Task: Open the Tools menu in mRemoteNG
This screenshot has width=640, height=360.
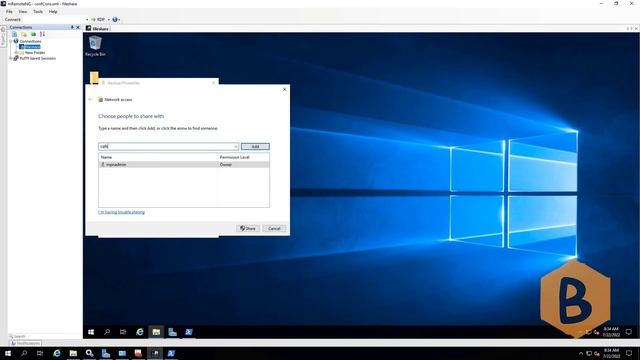Action: (38, 11)
